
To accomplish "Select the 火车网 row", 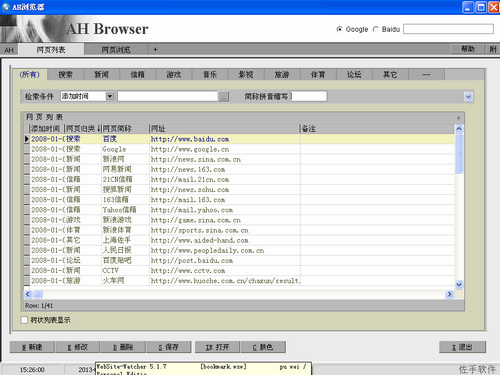I will click(x=239, y=281).
